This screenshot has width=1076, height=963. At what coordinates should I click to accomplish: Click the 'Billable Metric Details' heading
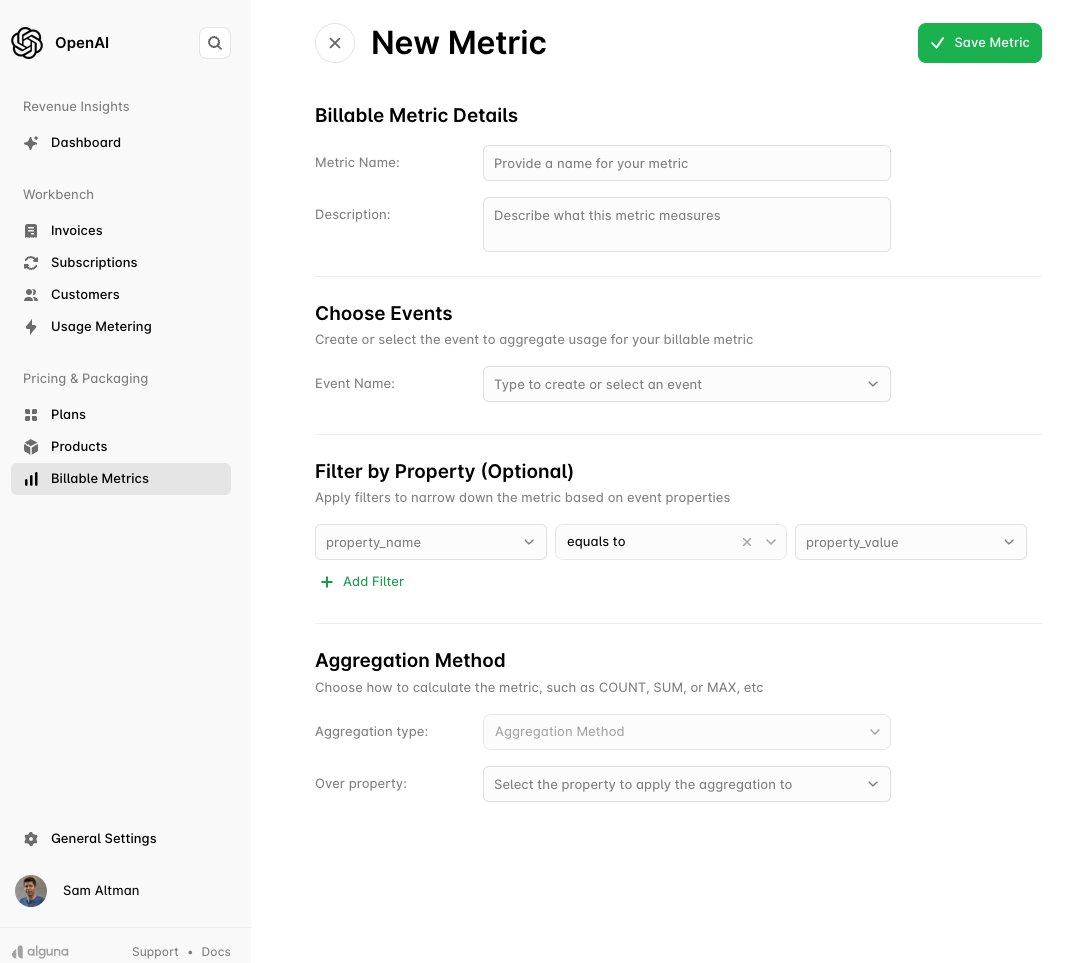pos(416,115)
